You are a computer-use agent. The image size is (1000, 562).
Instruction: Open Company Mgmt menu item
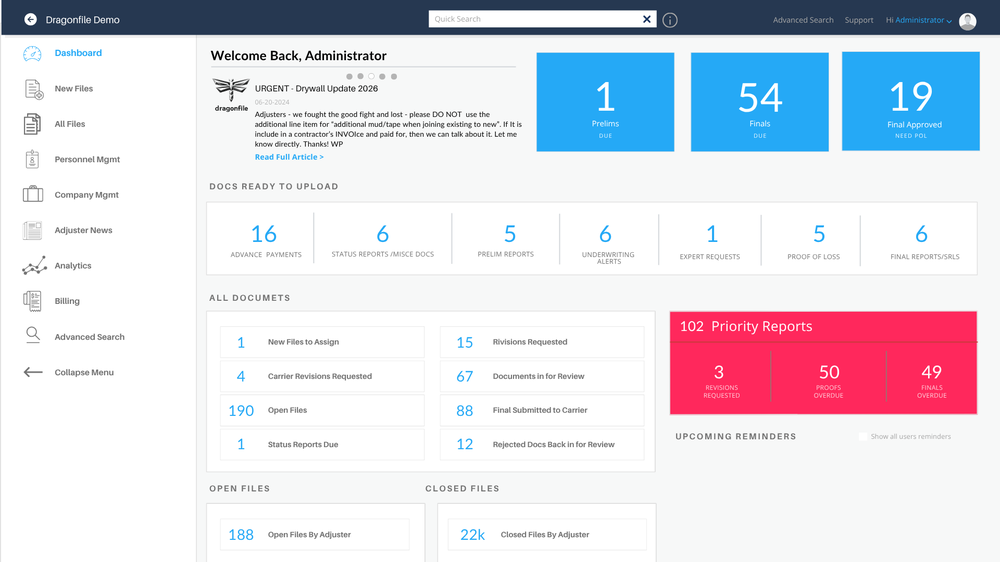[86, 195]
